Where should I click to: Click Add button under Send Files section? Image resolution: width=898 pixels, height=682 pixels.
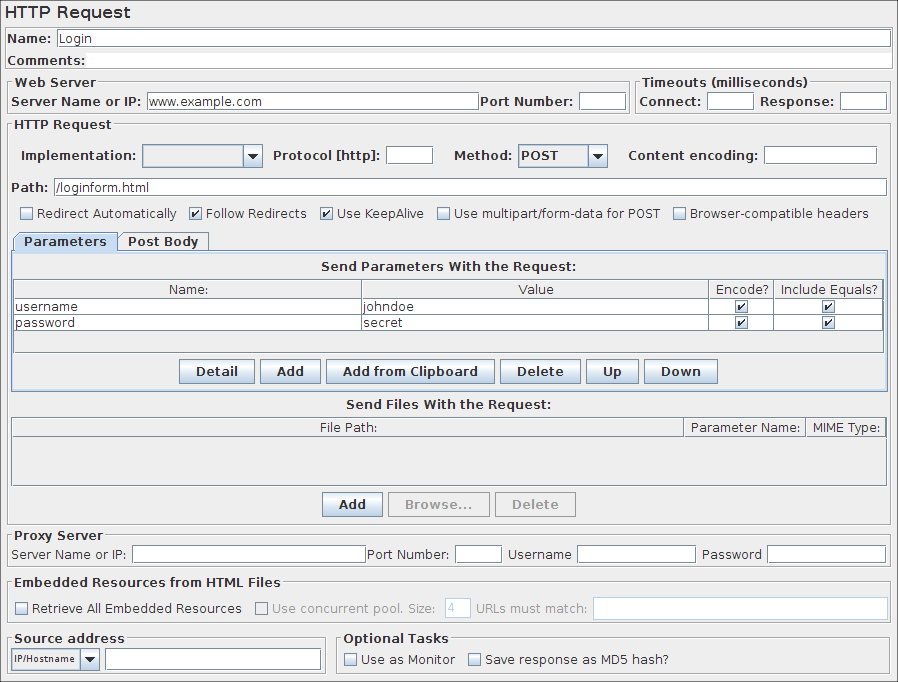[x=352, y=504]
